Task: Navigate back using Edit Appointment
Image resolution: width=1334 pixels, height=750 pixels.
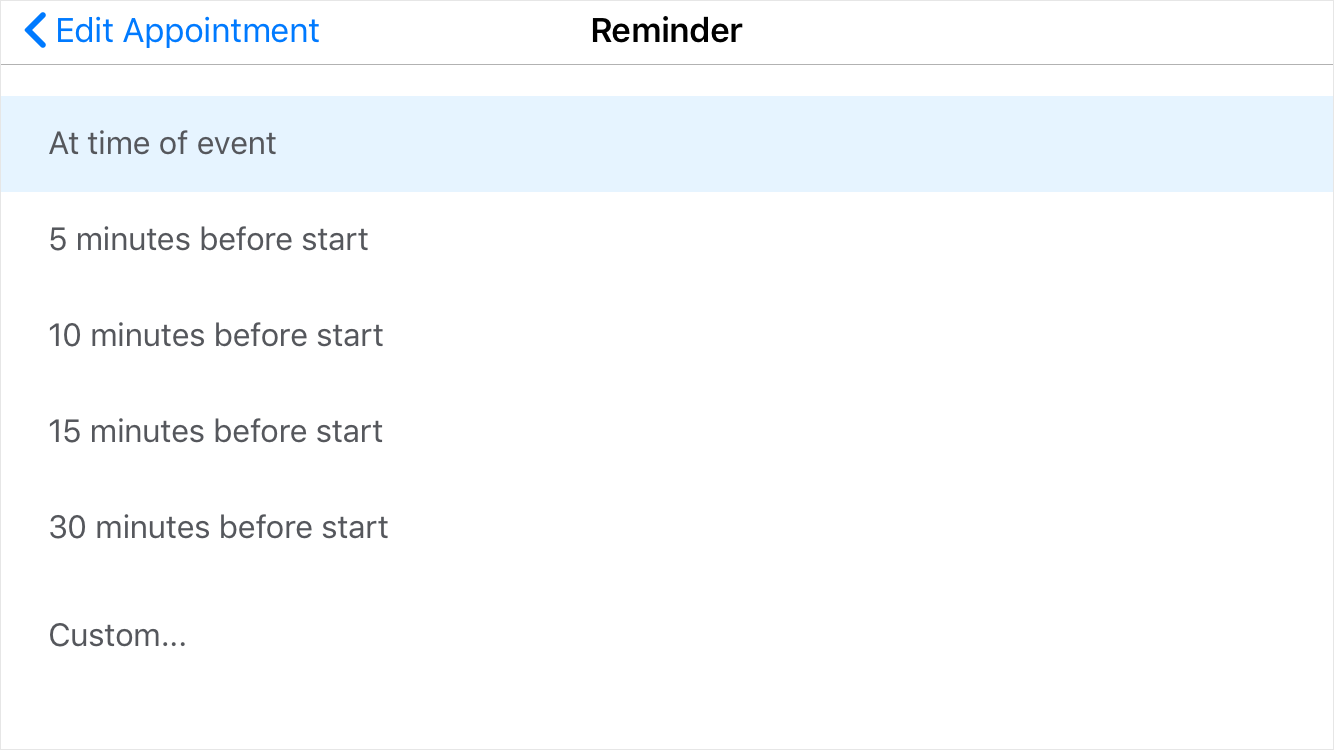Action: (x=186, y=30)
